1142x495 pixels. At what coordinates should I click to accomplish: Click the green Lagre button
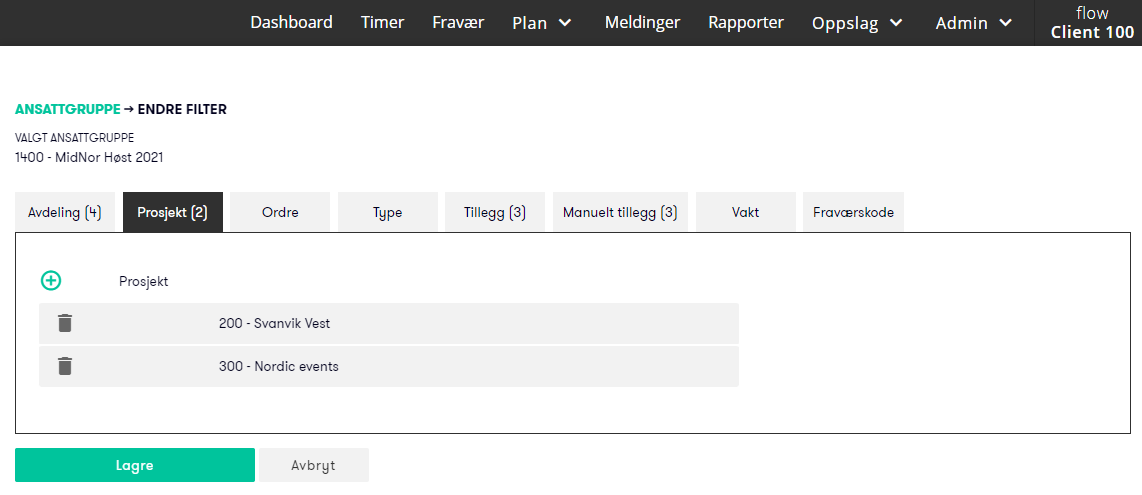tap(135, 465)
